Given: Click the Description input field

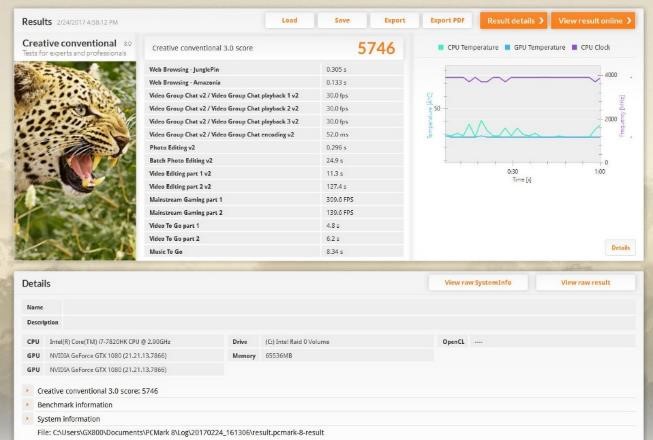Looking at the screenshot, I should click(349, 322).
